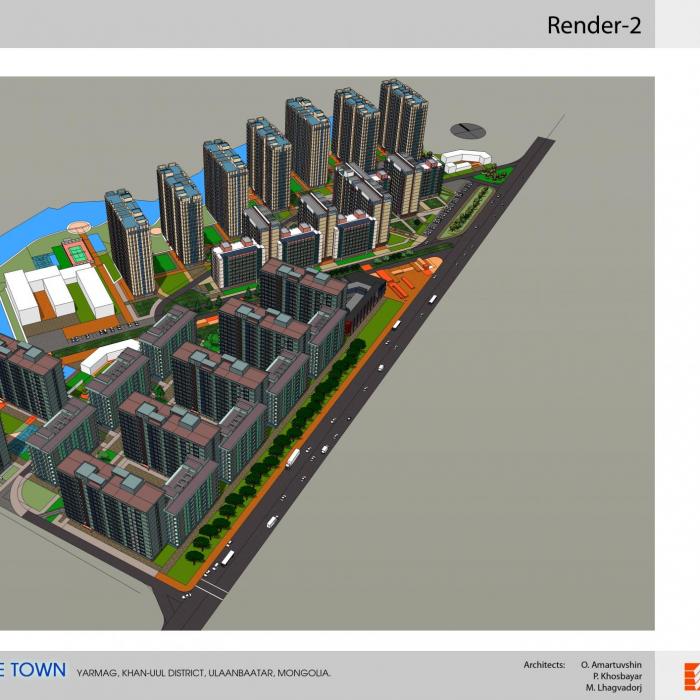Click architect name O. Amartuvshin
Viewport: 700px width, 700px height.
point(611,665)
